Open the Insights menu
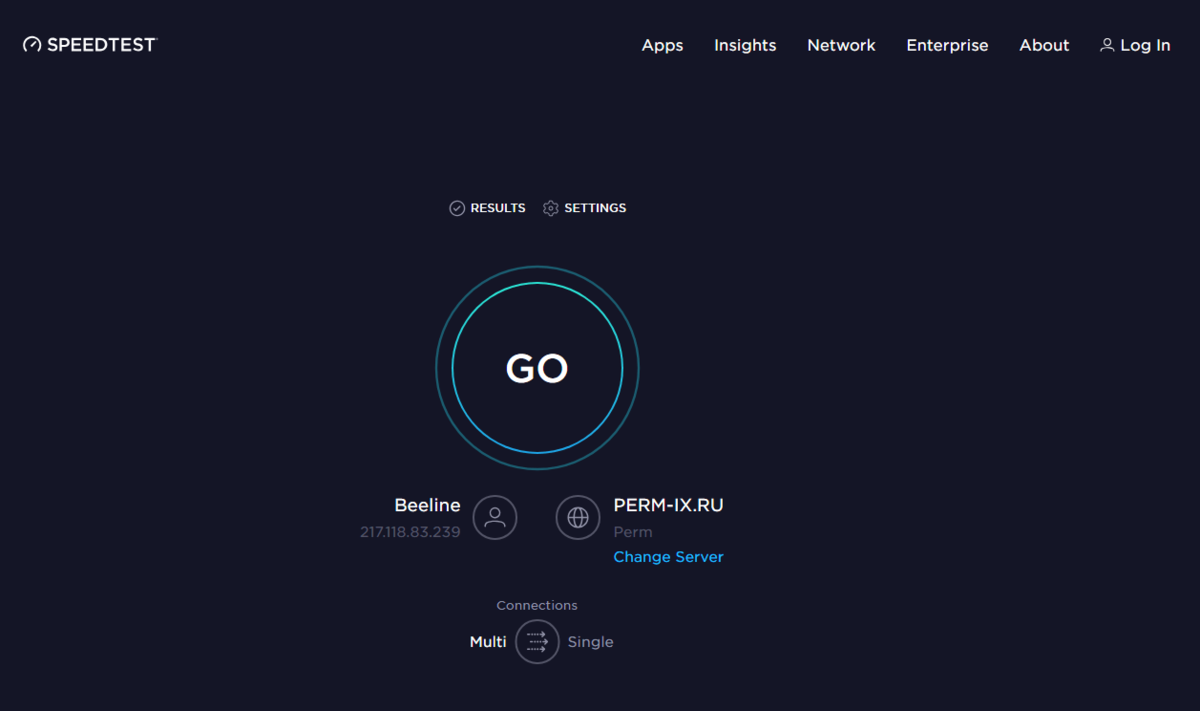The image size is (1200, 711). [x=745, y=45]
